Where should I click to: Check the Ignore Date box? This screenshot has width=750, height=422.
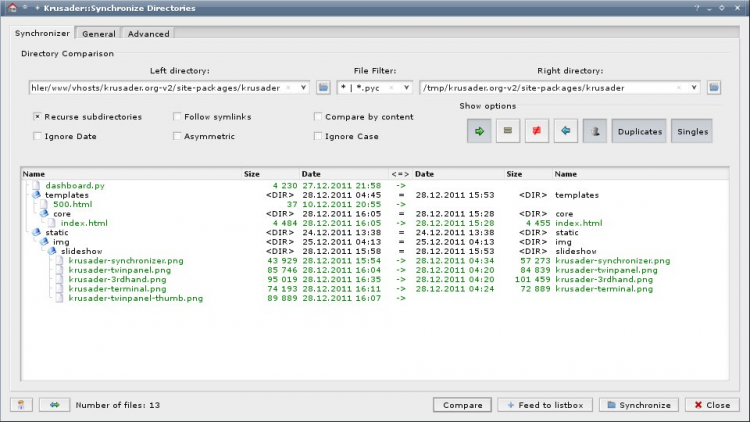[37, 136]
